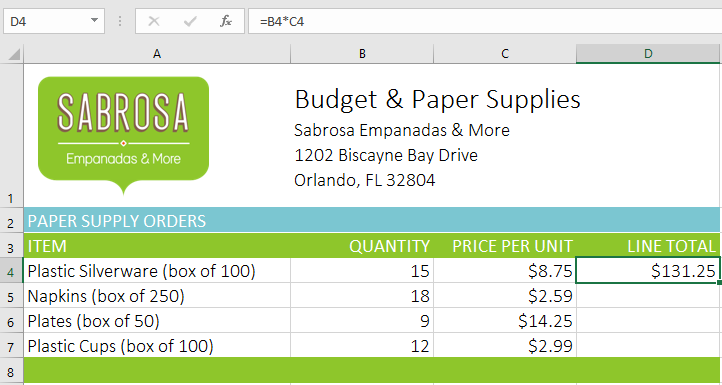Click the fill handle of cell D4
Screen dimensions: 722x385
pos(719,282)
